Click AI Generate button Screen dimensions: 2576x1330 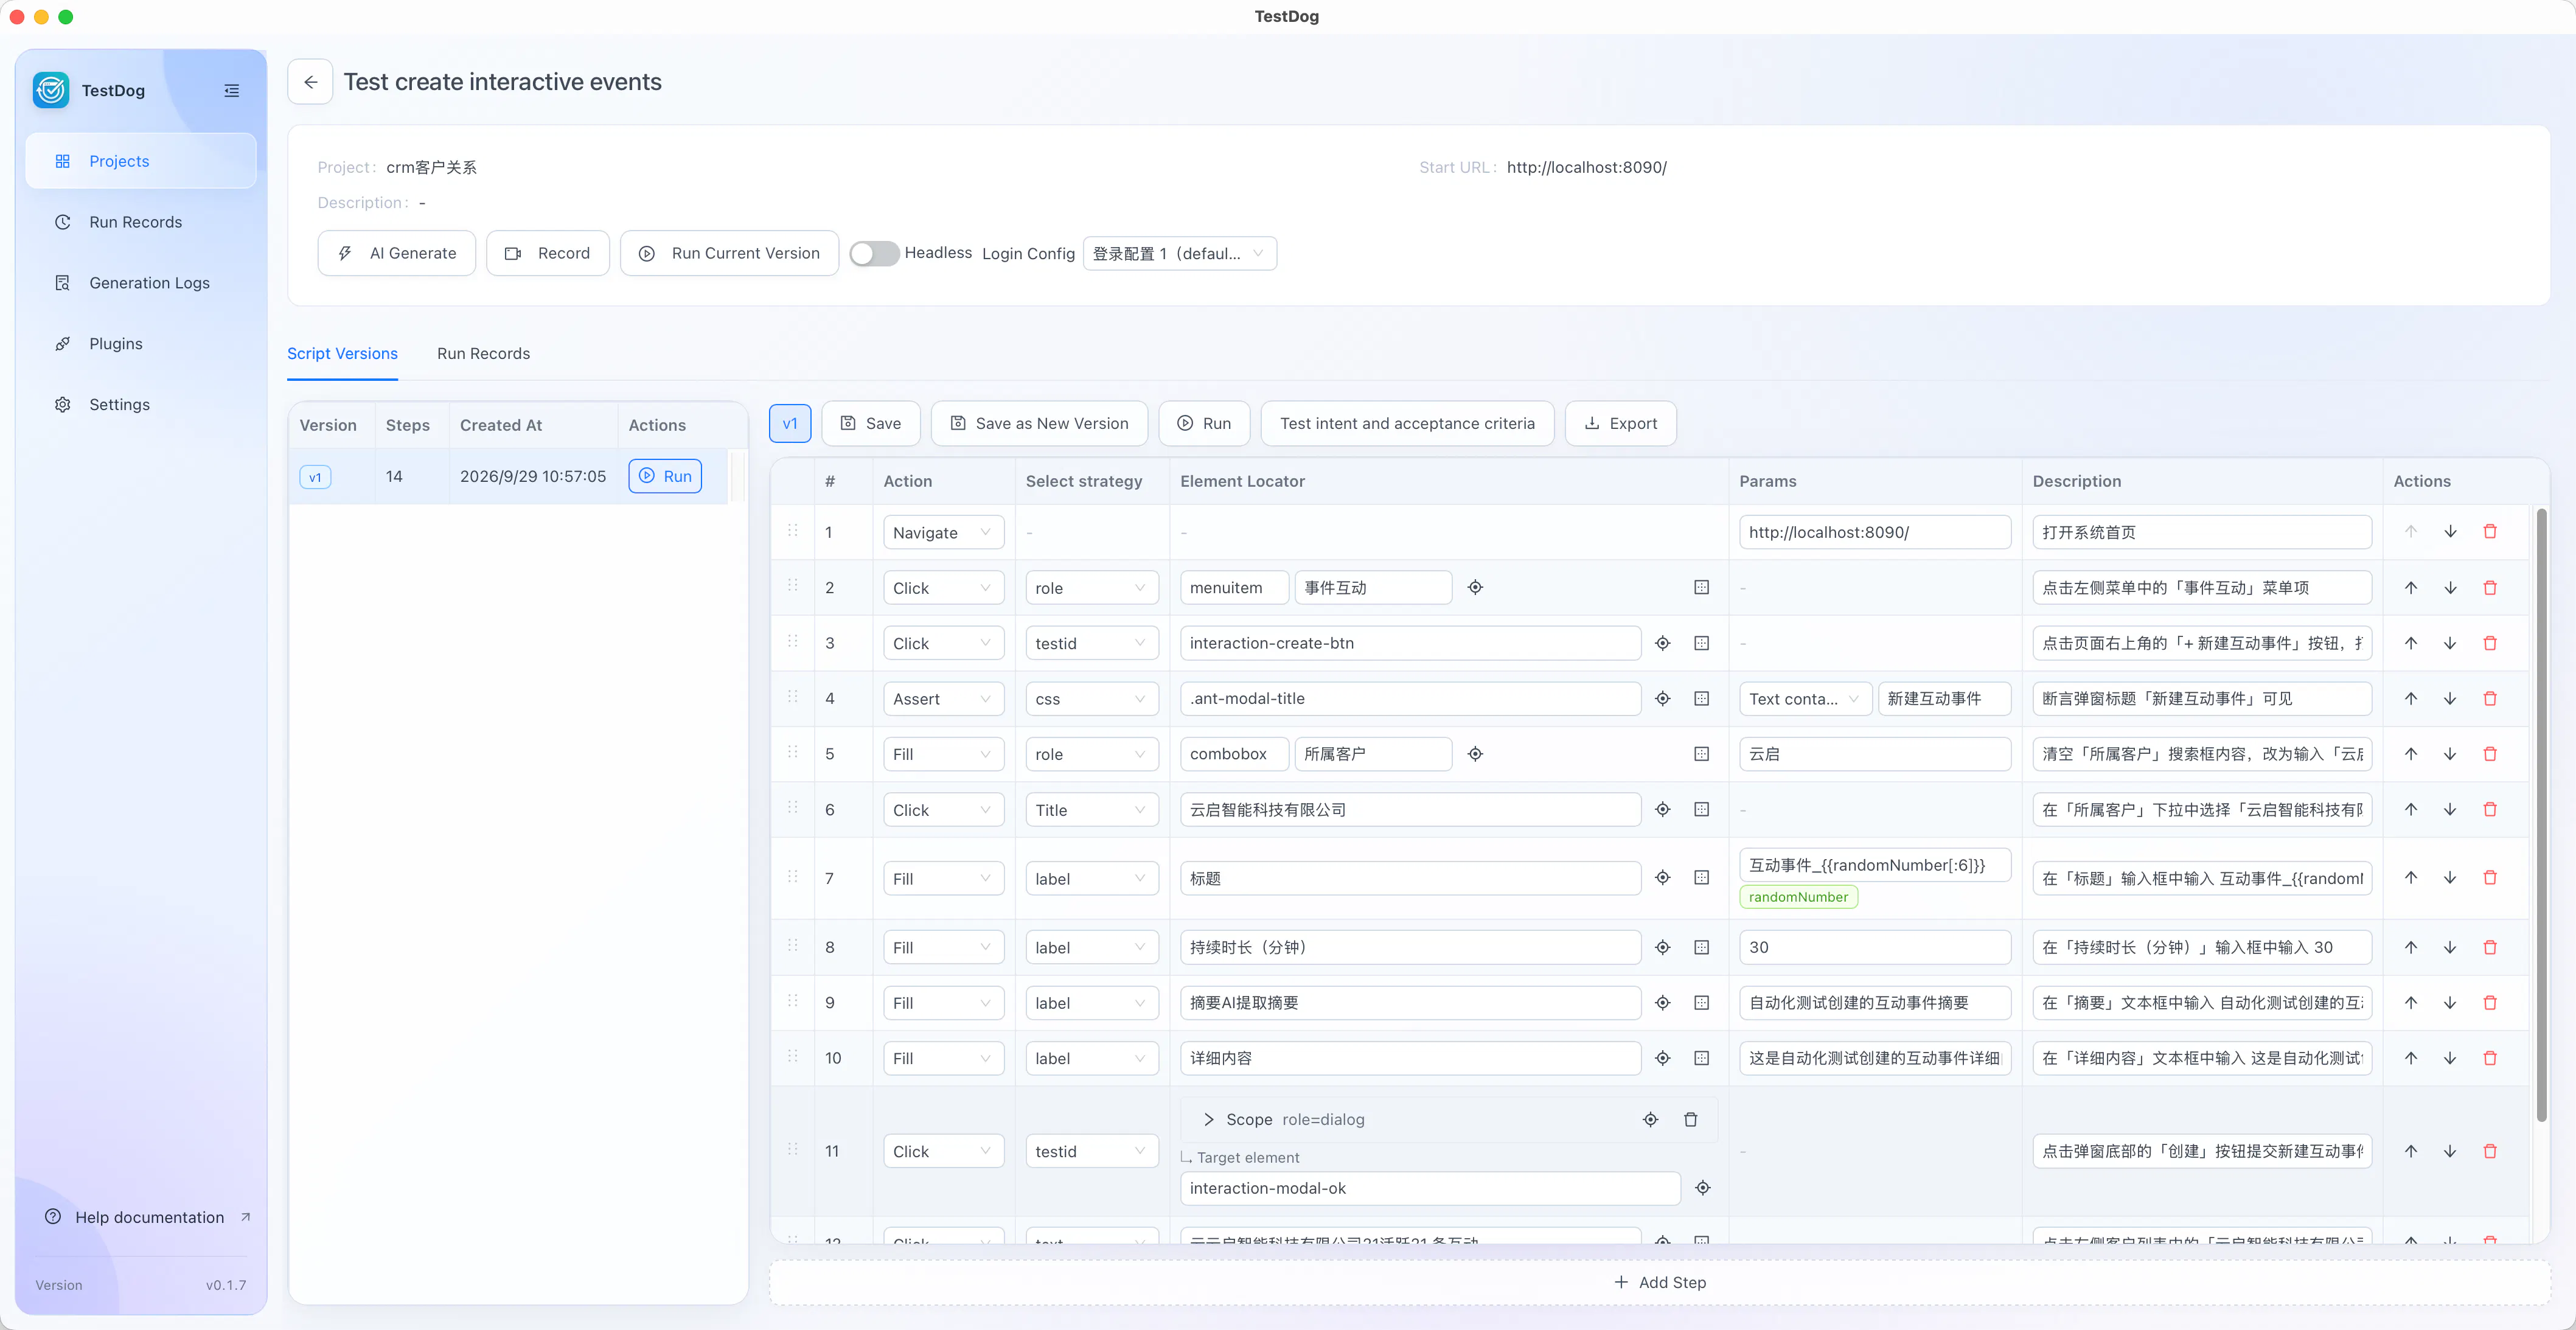coord(397,254)
